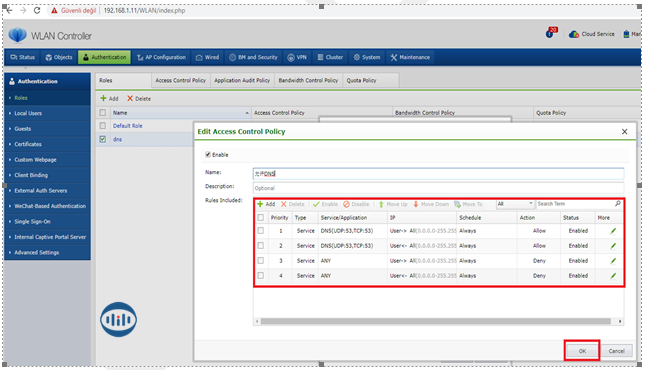Click the Description optional input field
Image resolution: width=646 pixels, height=370 pixels.
click(x=438, y=188)
